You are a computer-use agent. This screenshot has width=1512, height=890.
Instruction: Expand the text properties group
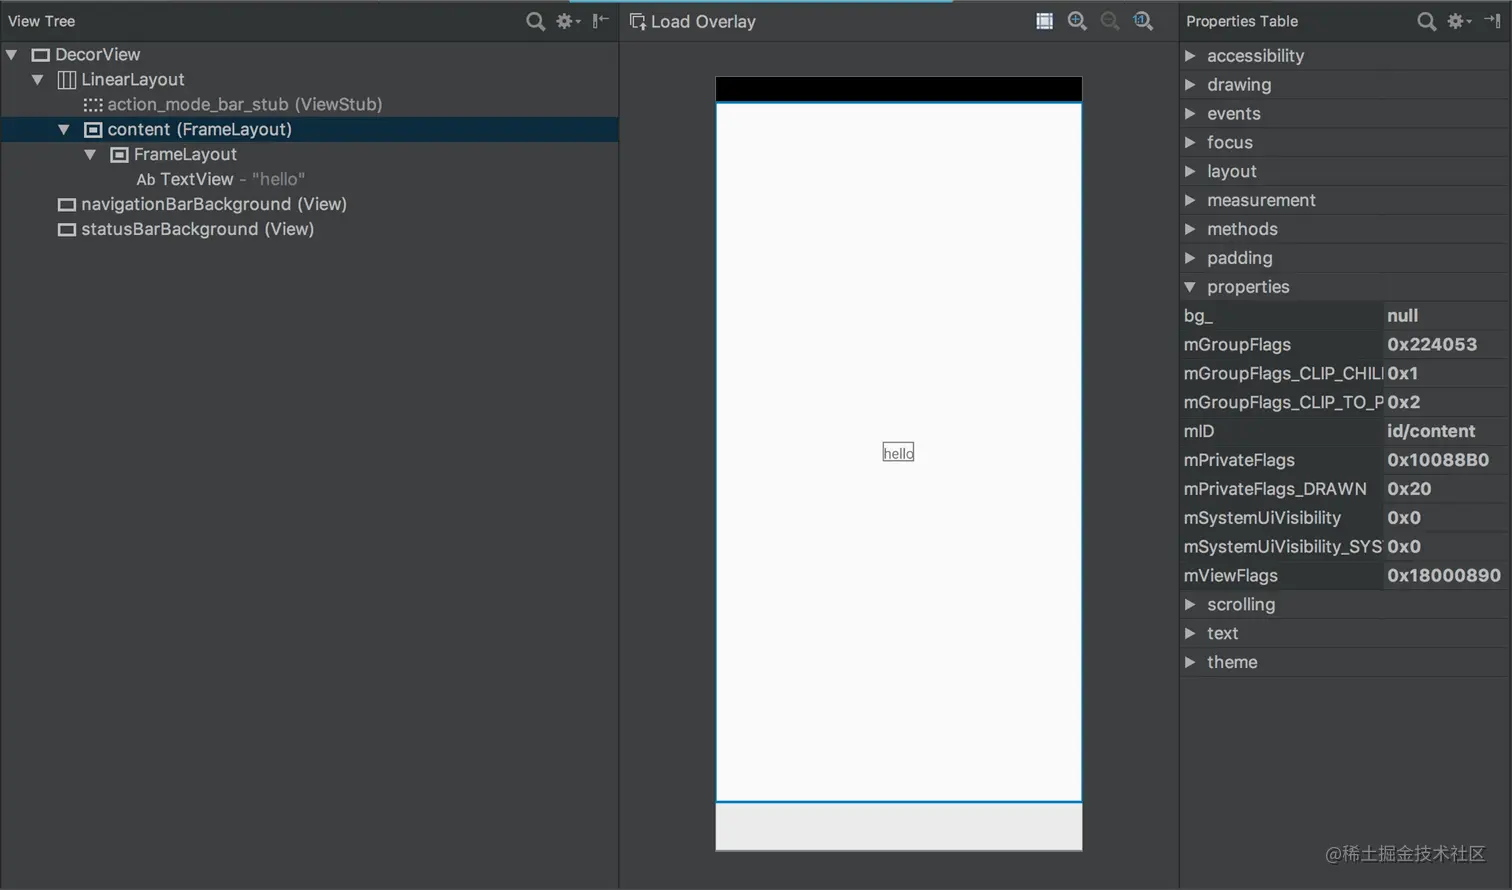[1190, 633]
